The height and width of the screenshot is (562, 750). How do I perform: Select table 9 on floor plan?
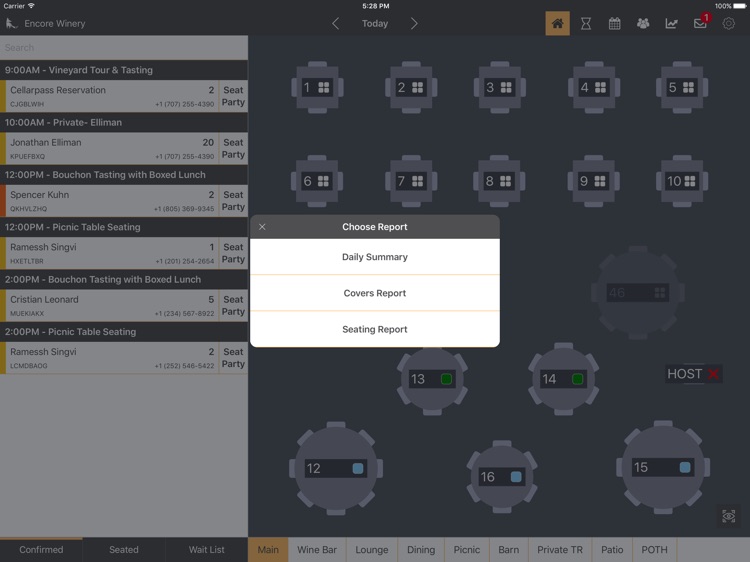tap(593, 181)
